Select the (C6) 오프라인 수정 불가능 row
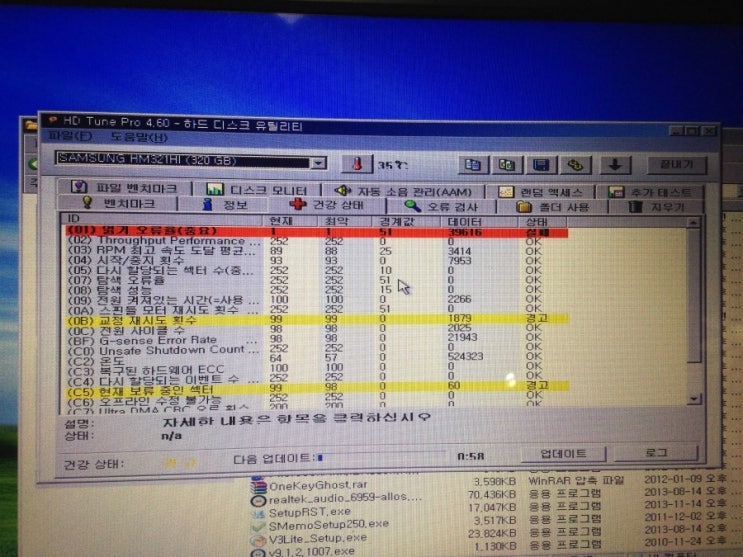 point(316,398)
